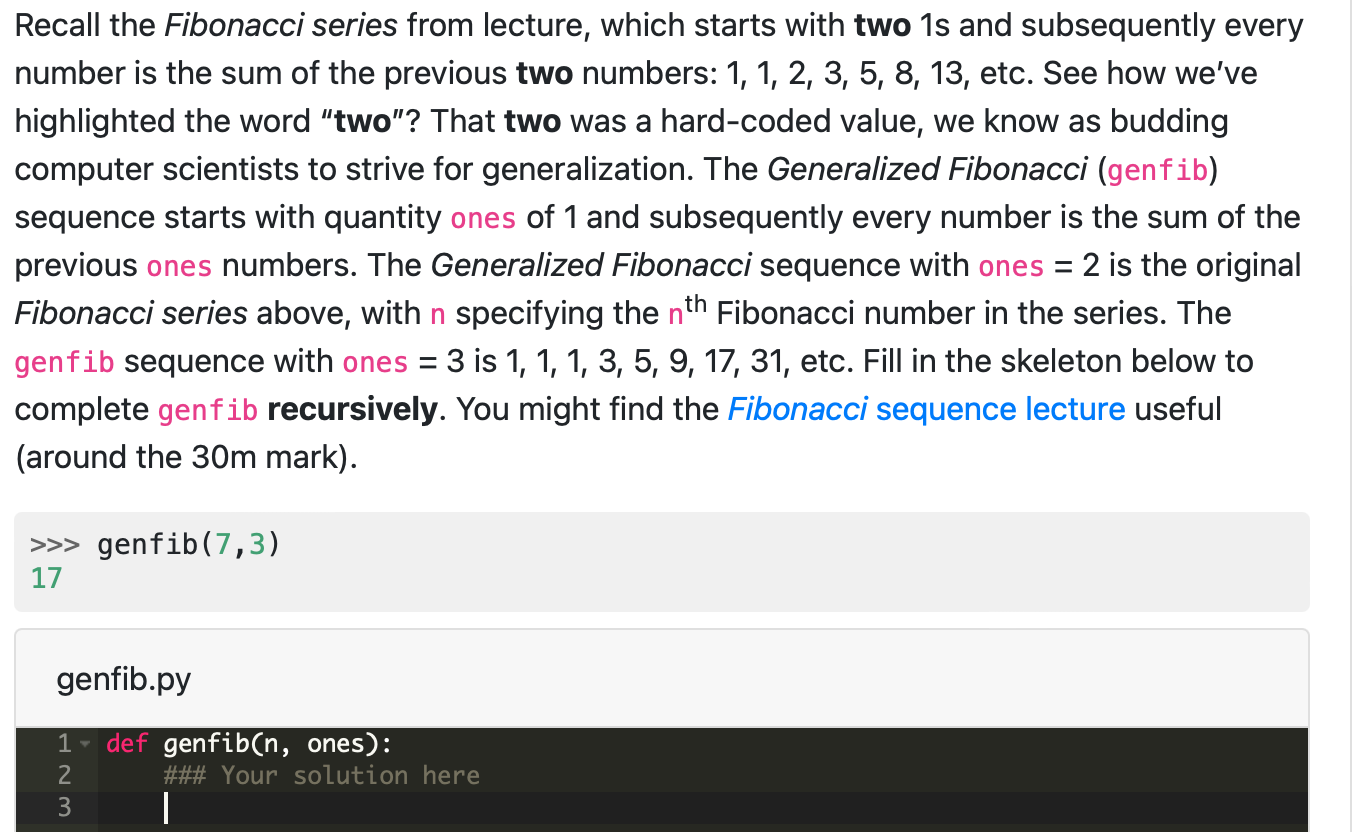The width and height of the screenshot is (1370, 832).
Task: Place cursor on the 'Your solution here' comment
Action: (320, 775)
